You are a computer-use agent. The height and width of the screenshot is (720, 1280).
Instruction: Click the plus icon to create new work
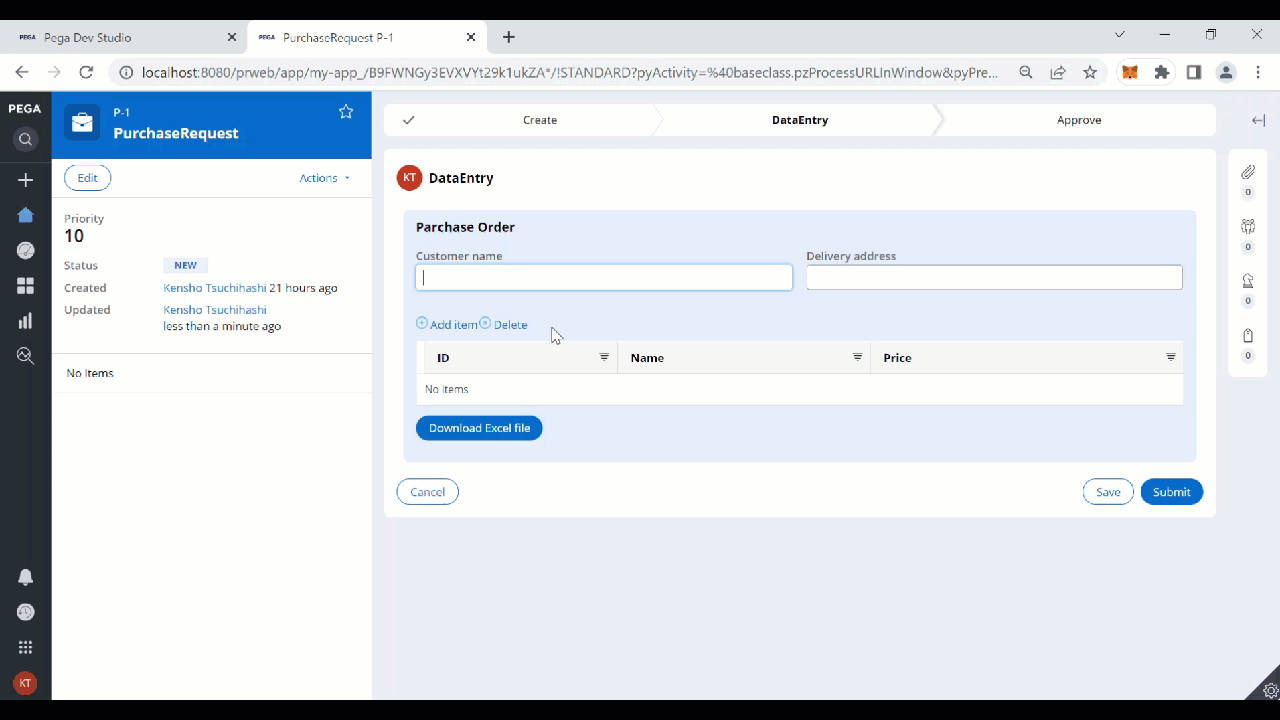coord(25,180)
